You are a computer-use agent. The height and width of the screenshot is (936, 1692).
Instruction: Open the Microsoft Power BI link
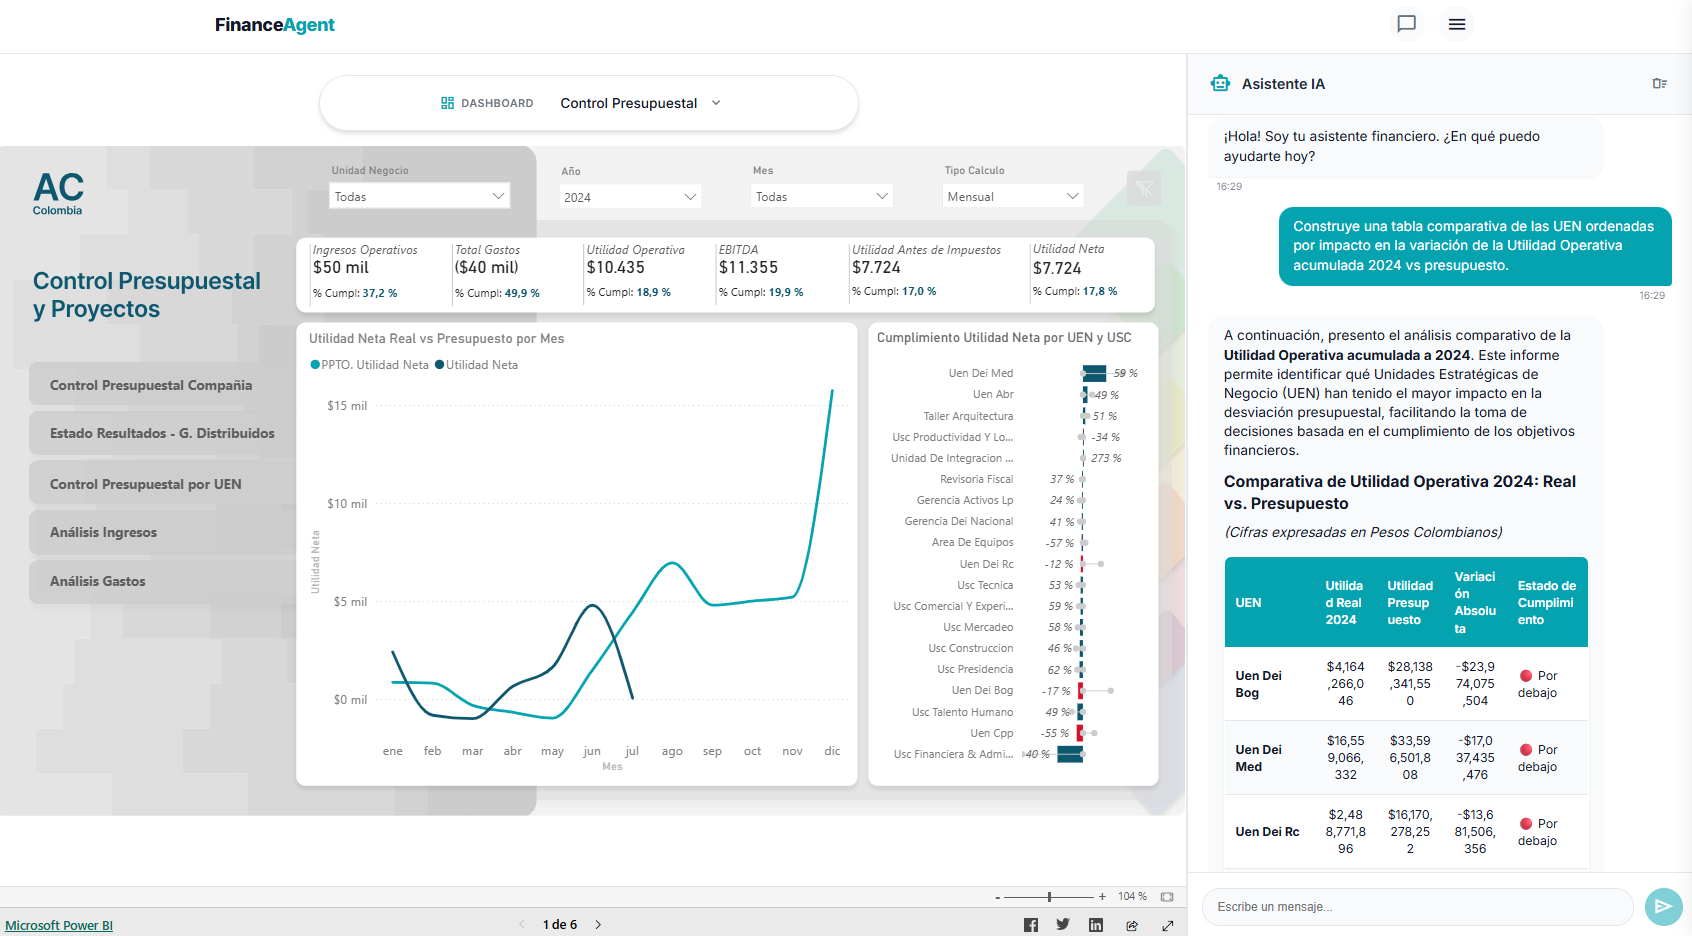coord(59,925)
